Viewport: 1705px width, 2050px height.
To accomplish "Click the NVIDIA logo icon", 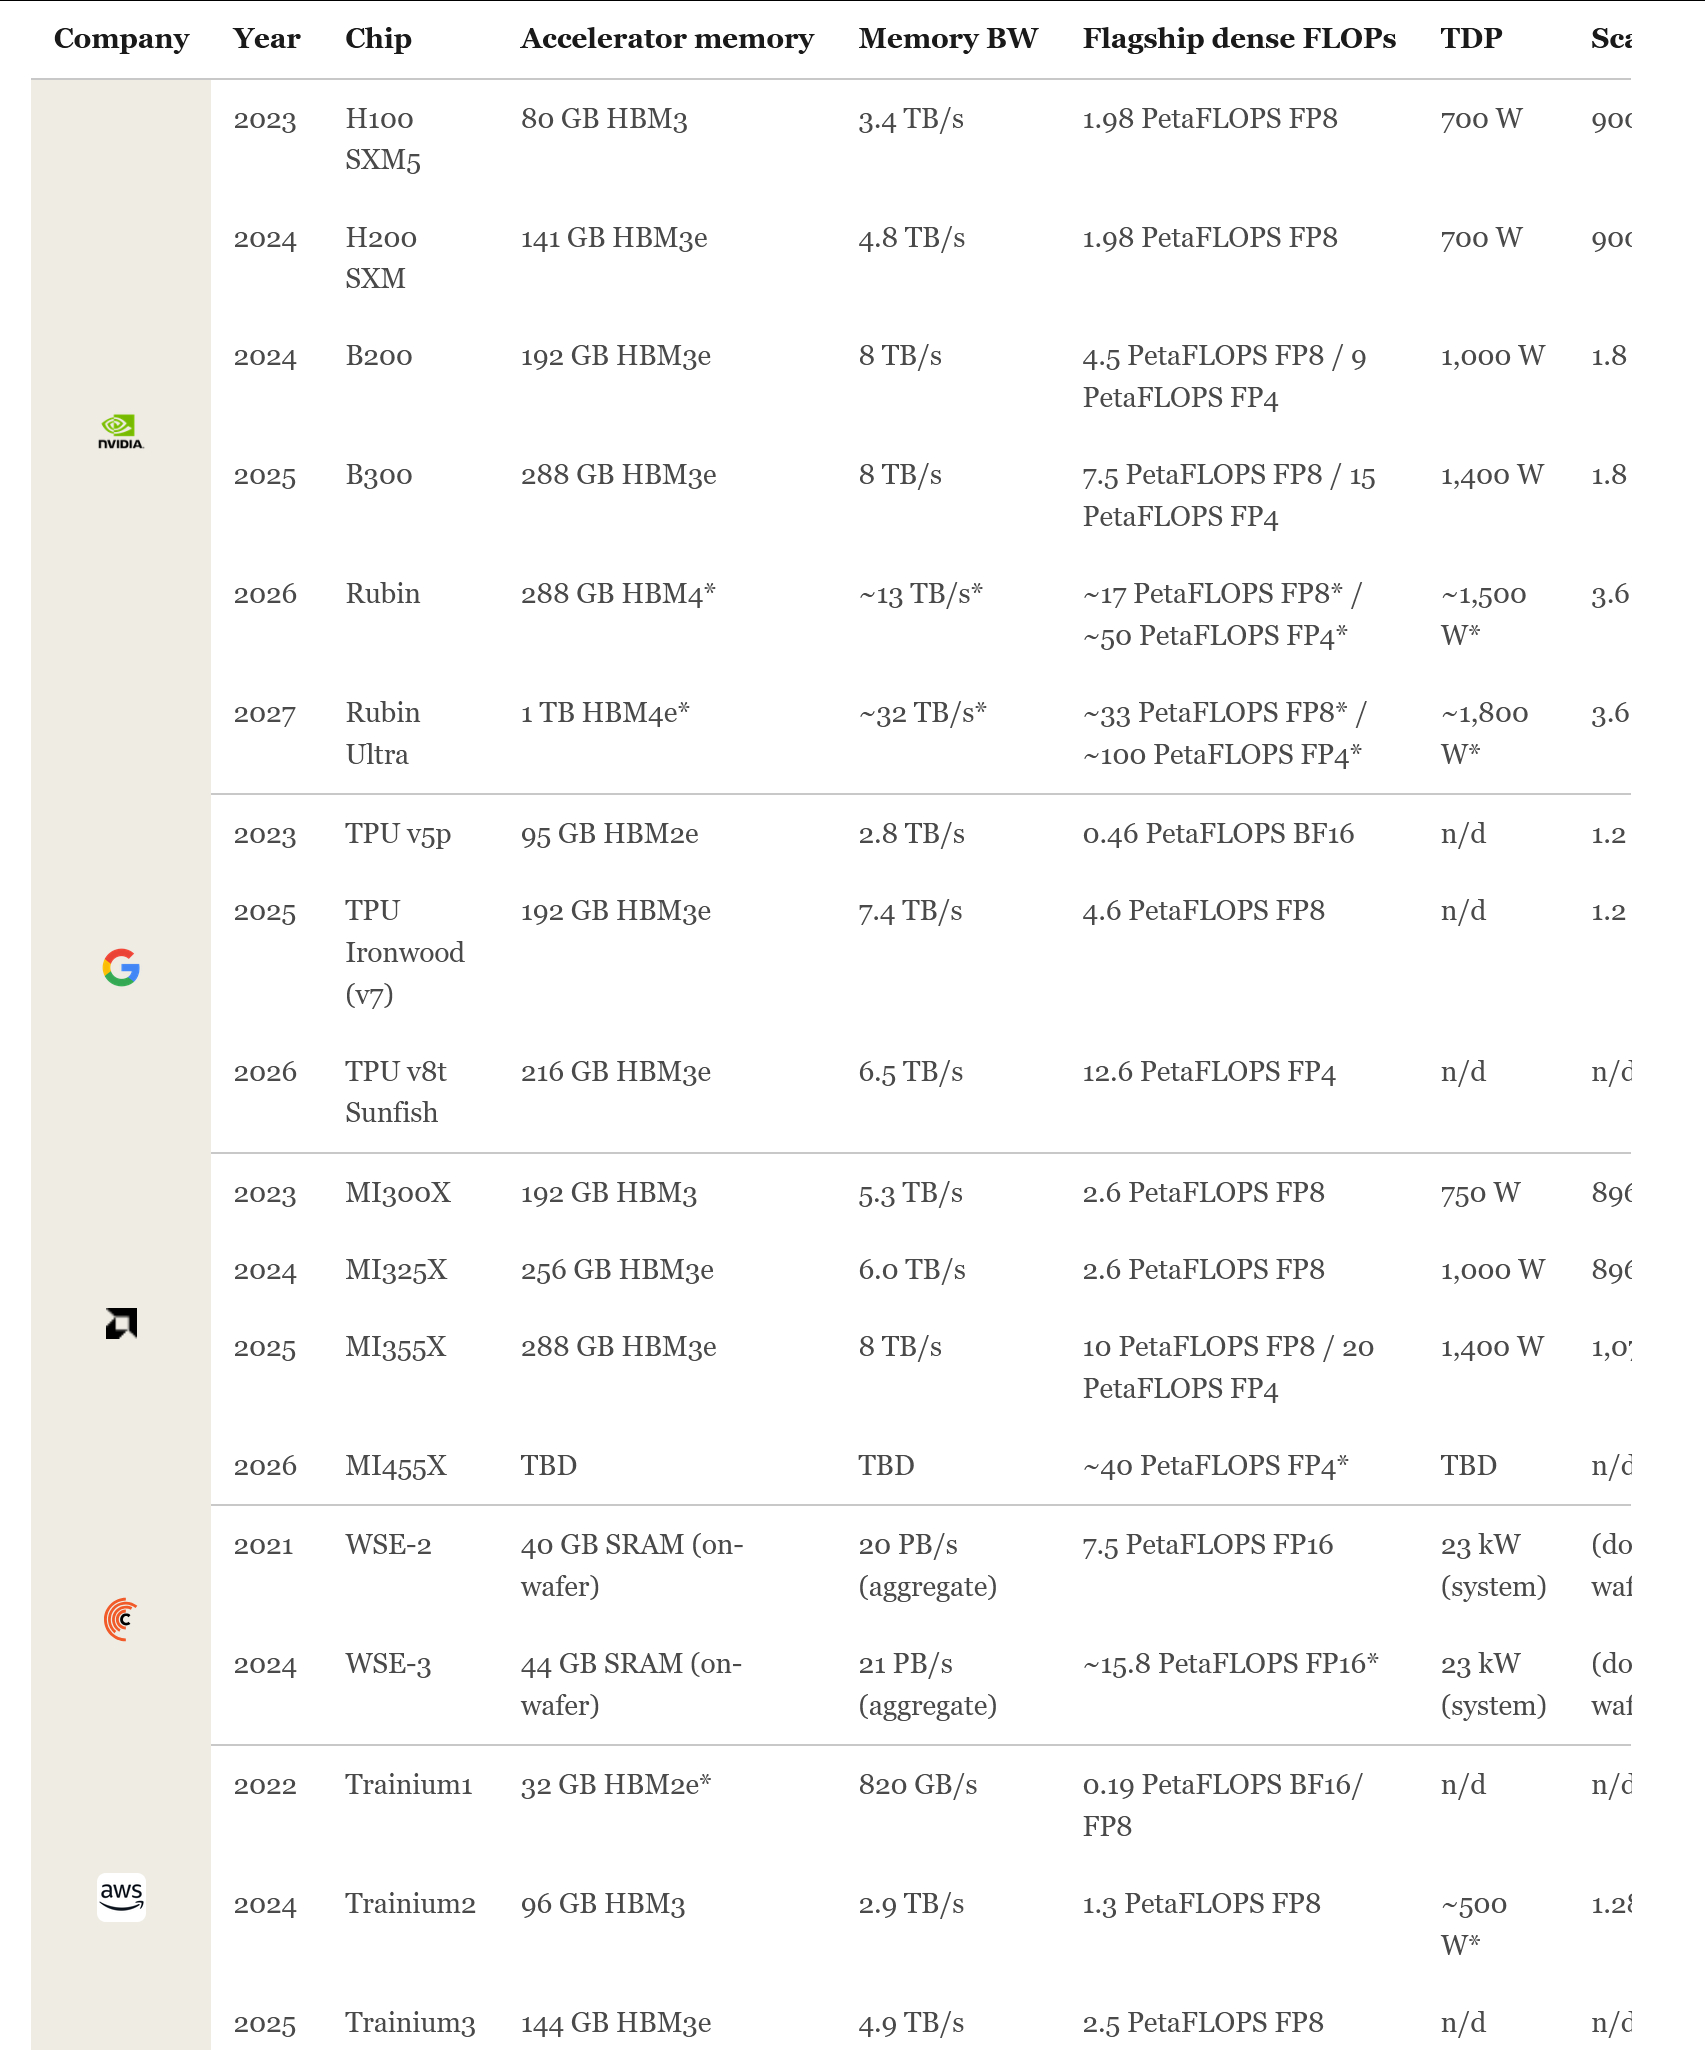I will pos(121,432).
